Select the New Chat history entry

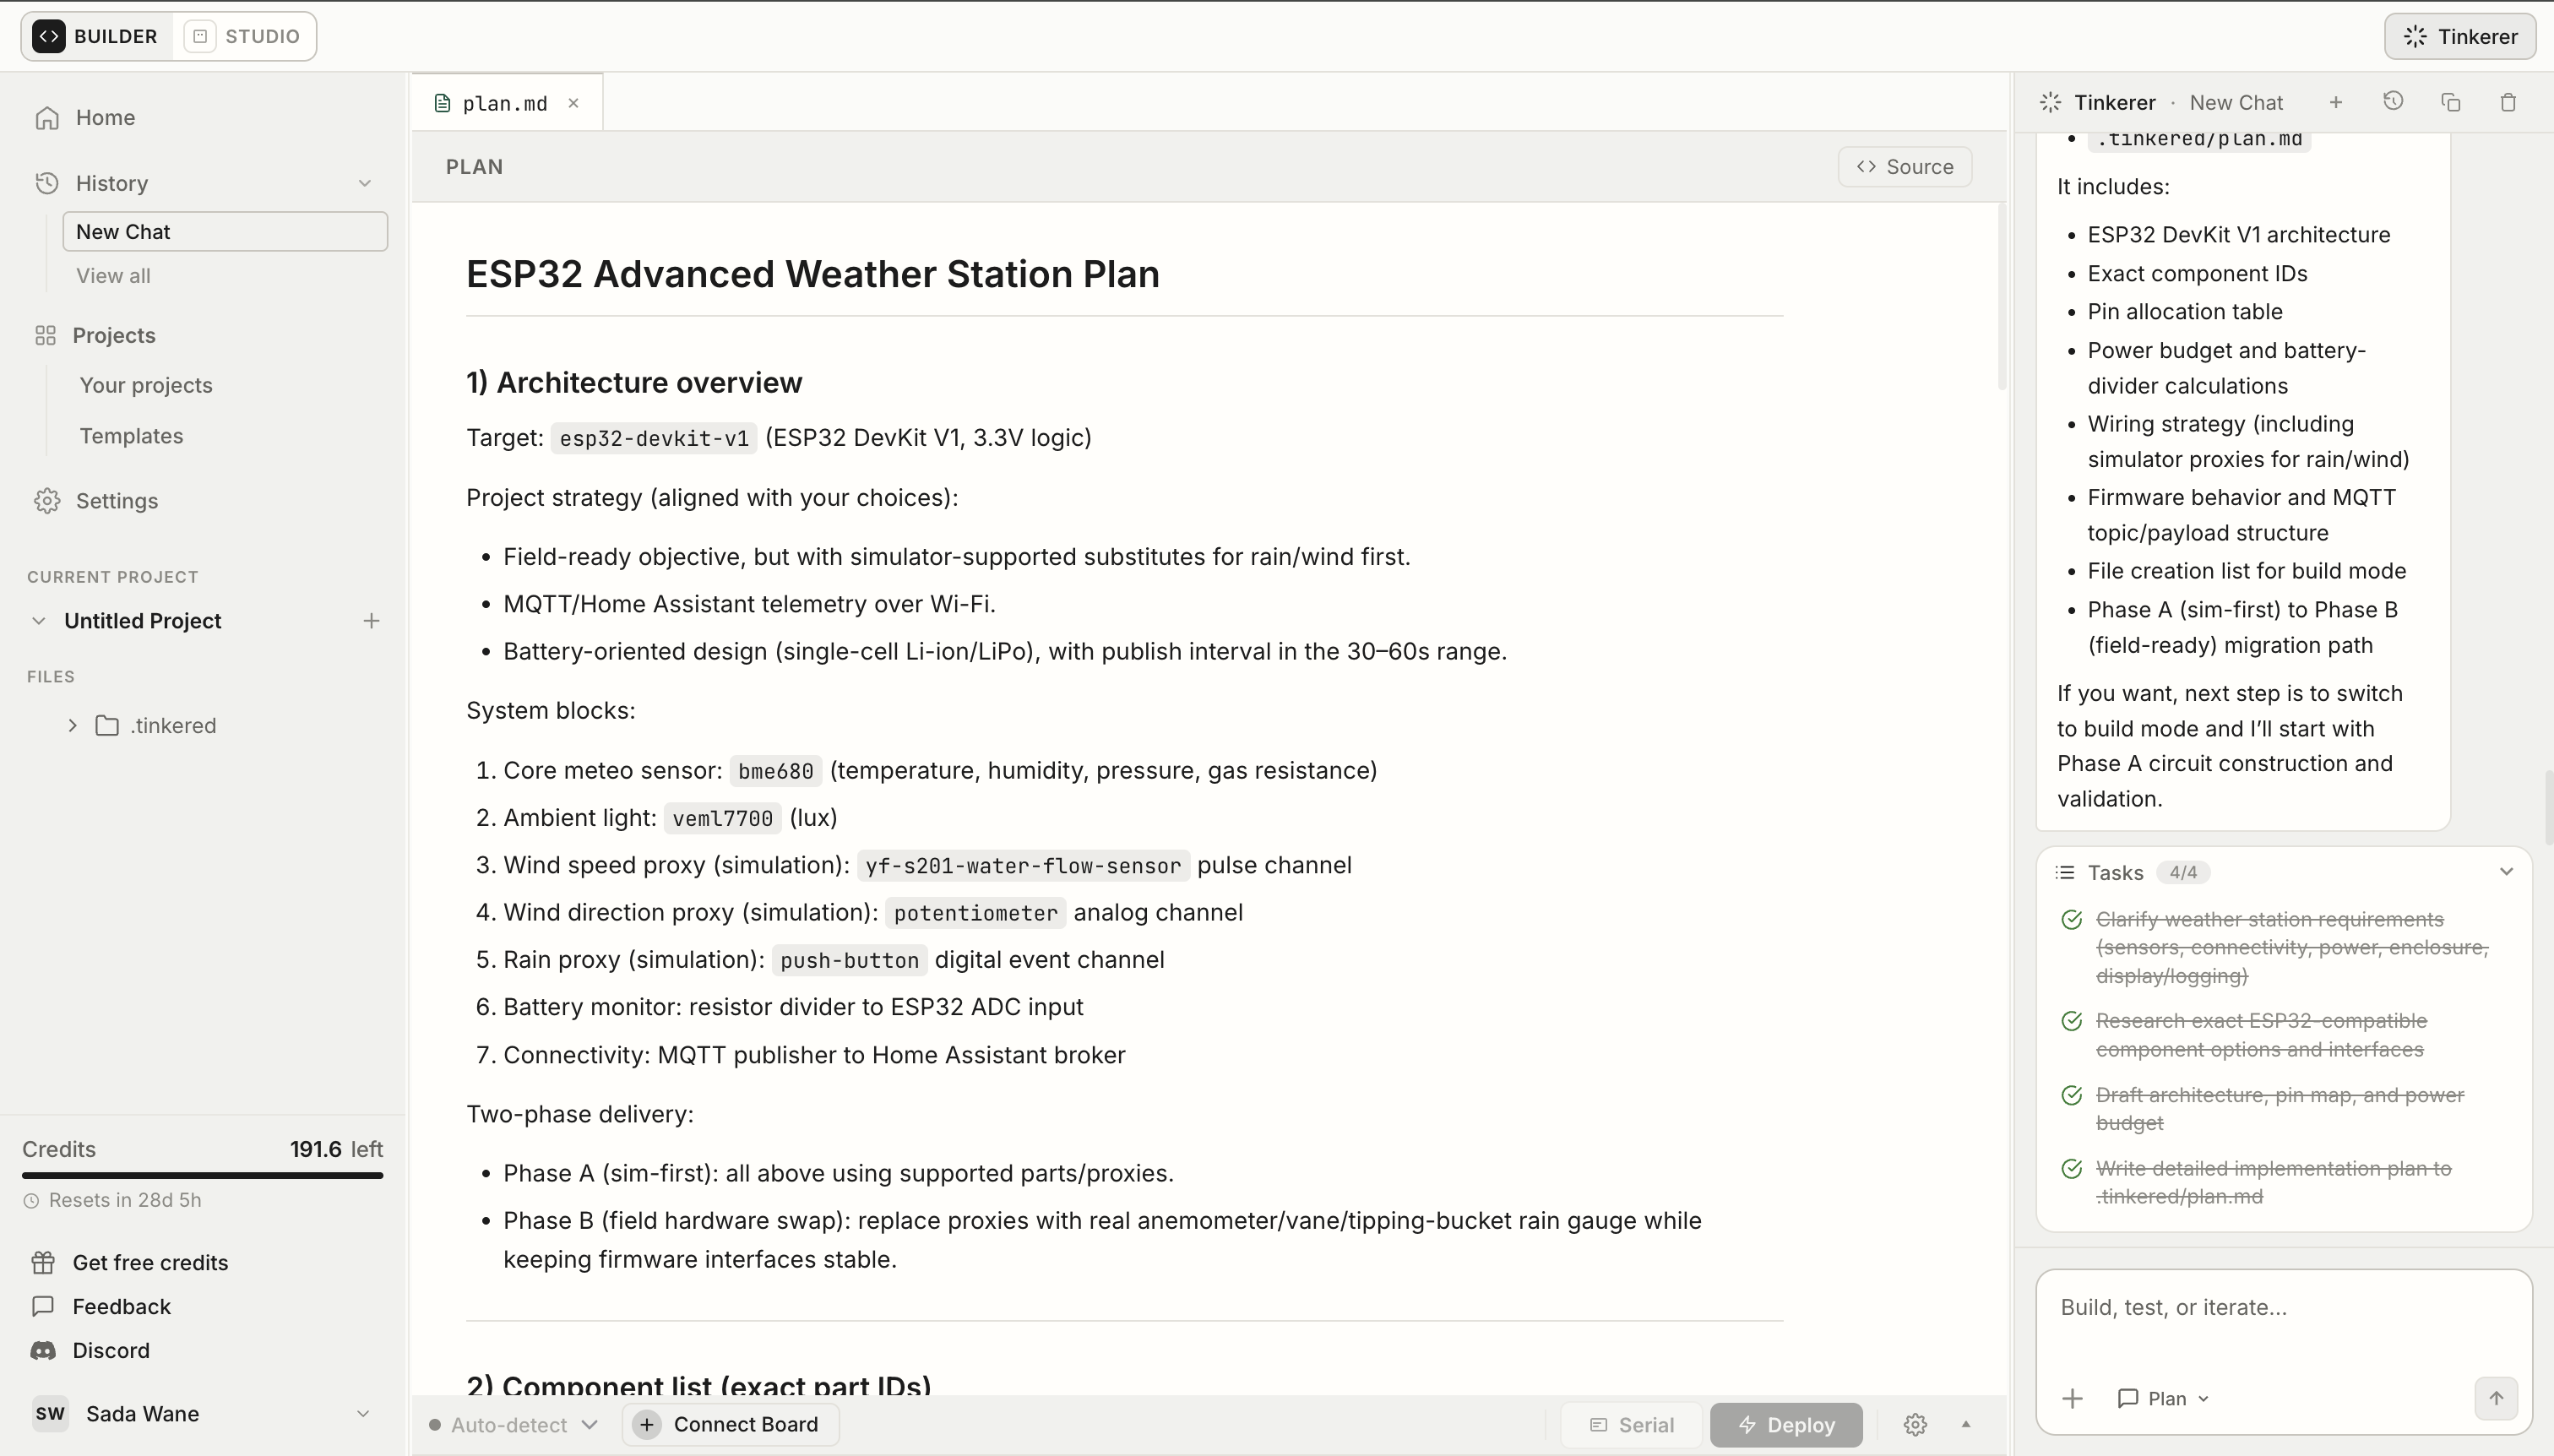(225, 231)
